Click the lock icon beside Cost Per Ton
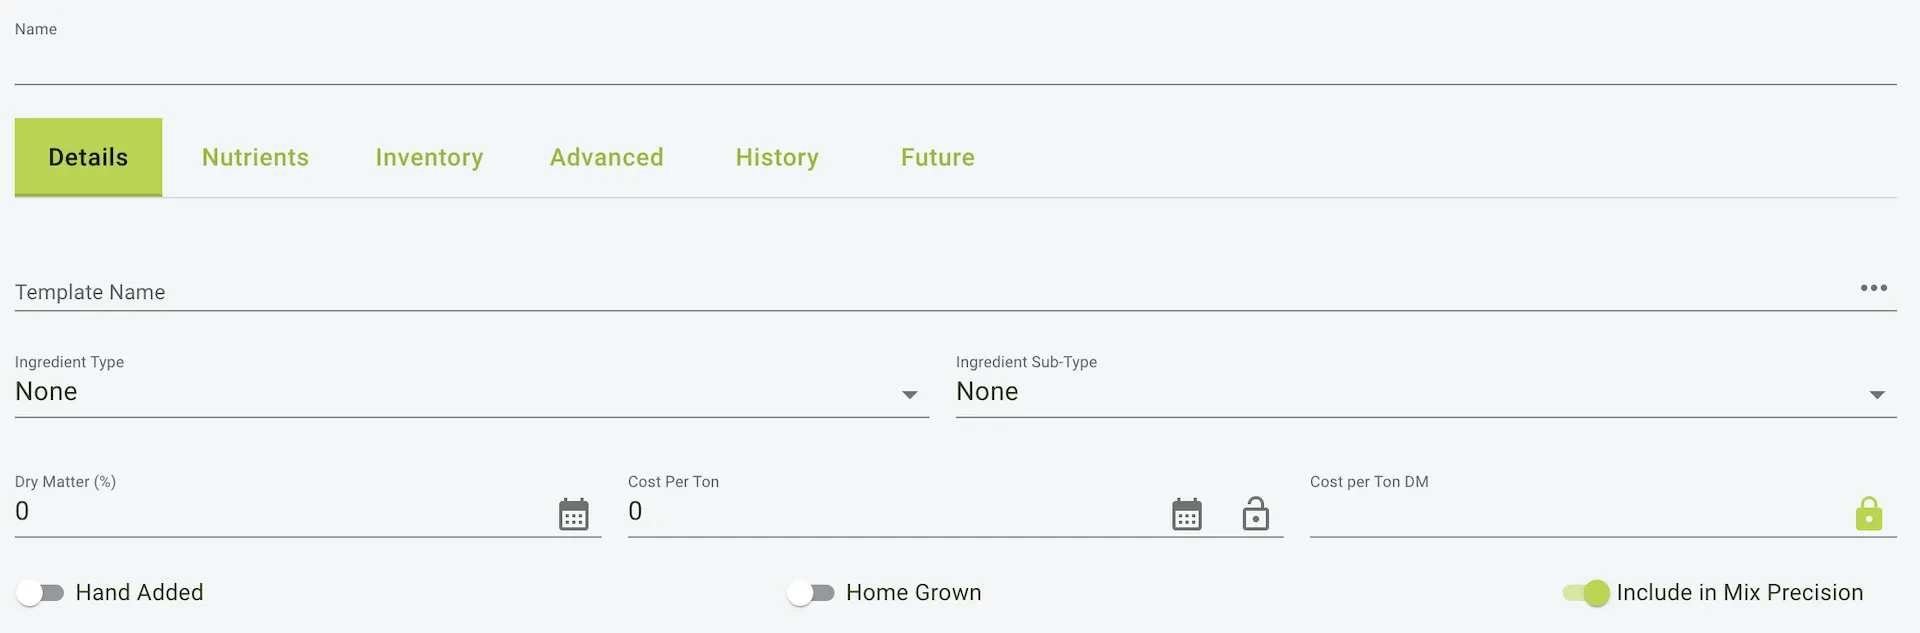Image resolution: width=1920 pixels, height=633 pixels. (x=1256, y=514)
